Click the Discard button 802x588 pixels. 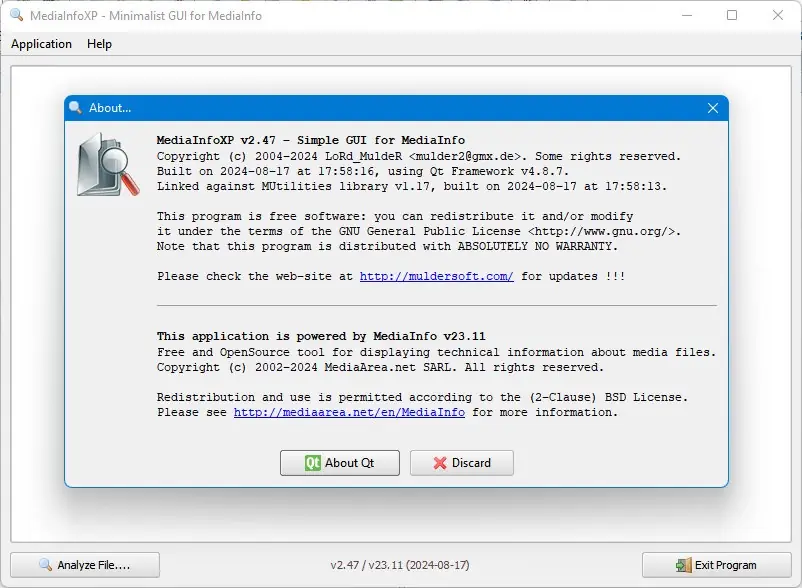pyautogui.click(x=461, y=463)
